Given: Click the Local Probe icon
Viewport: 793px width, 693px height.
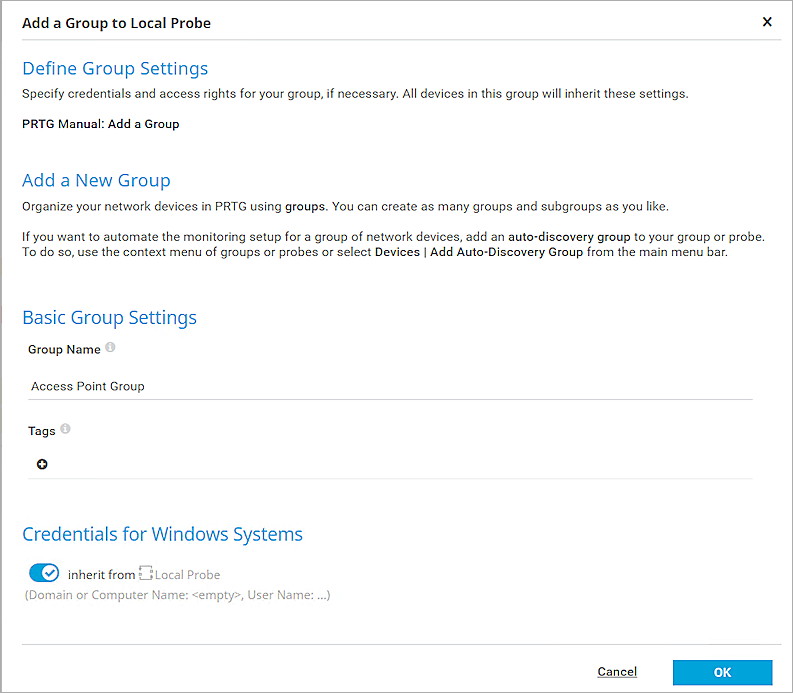Looking at the screenshot, I should pos(144,574).
